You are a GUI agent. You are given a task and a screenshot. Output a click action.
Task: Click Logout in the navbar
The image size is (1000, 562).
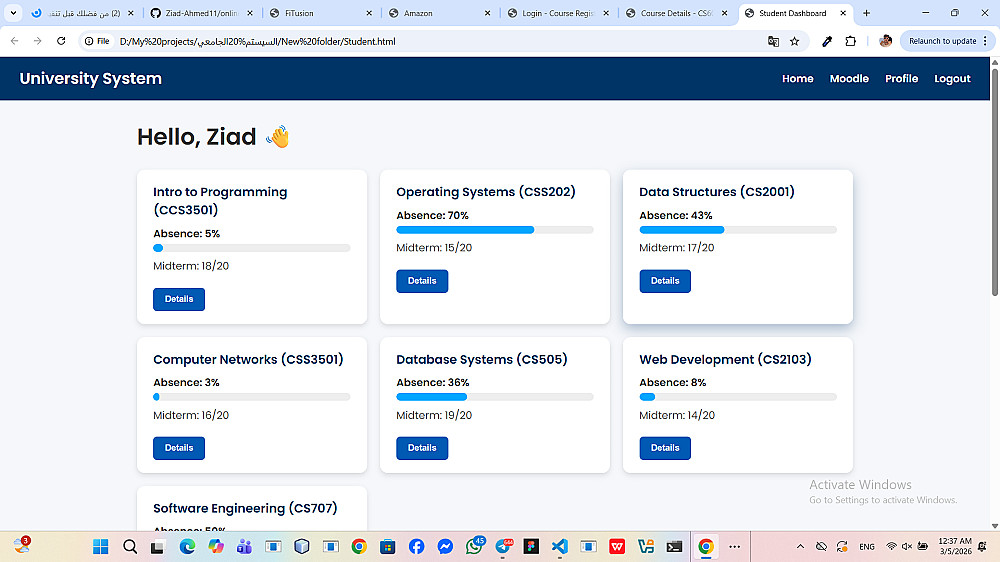coord(952,78)
